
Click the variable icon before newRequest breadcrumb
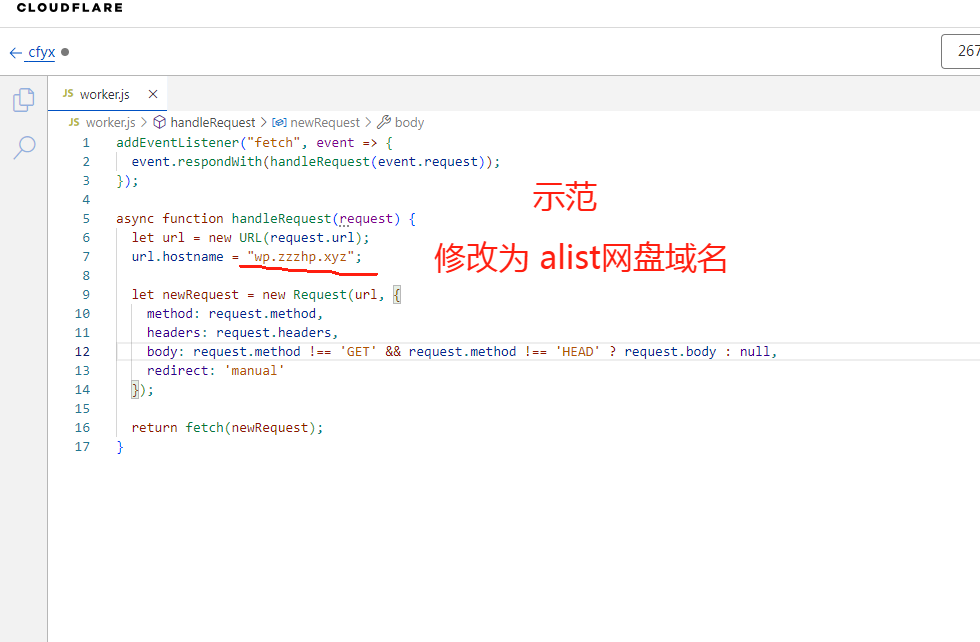[280, 122]
